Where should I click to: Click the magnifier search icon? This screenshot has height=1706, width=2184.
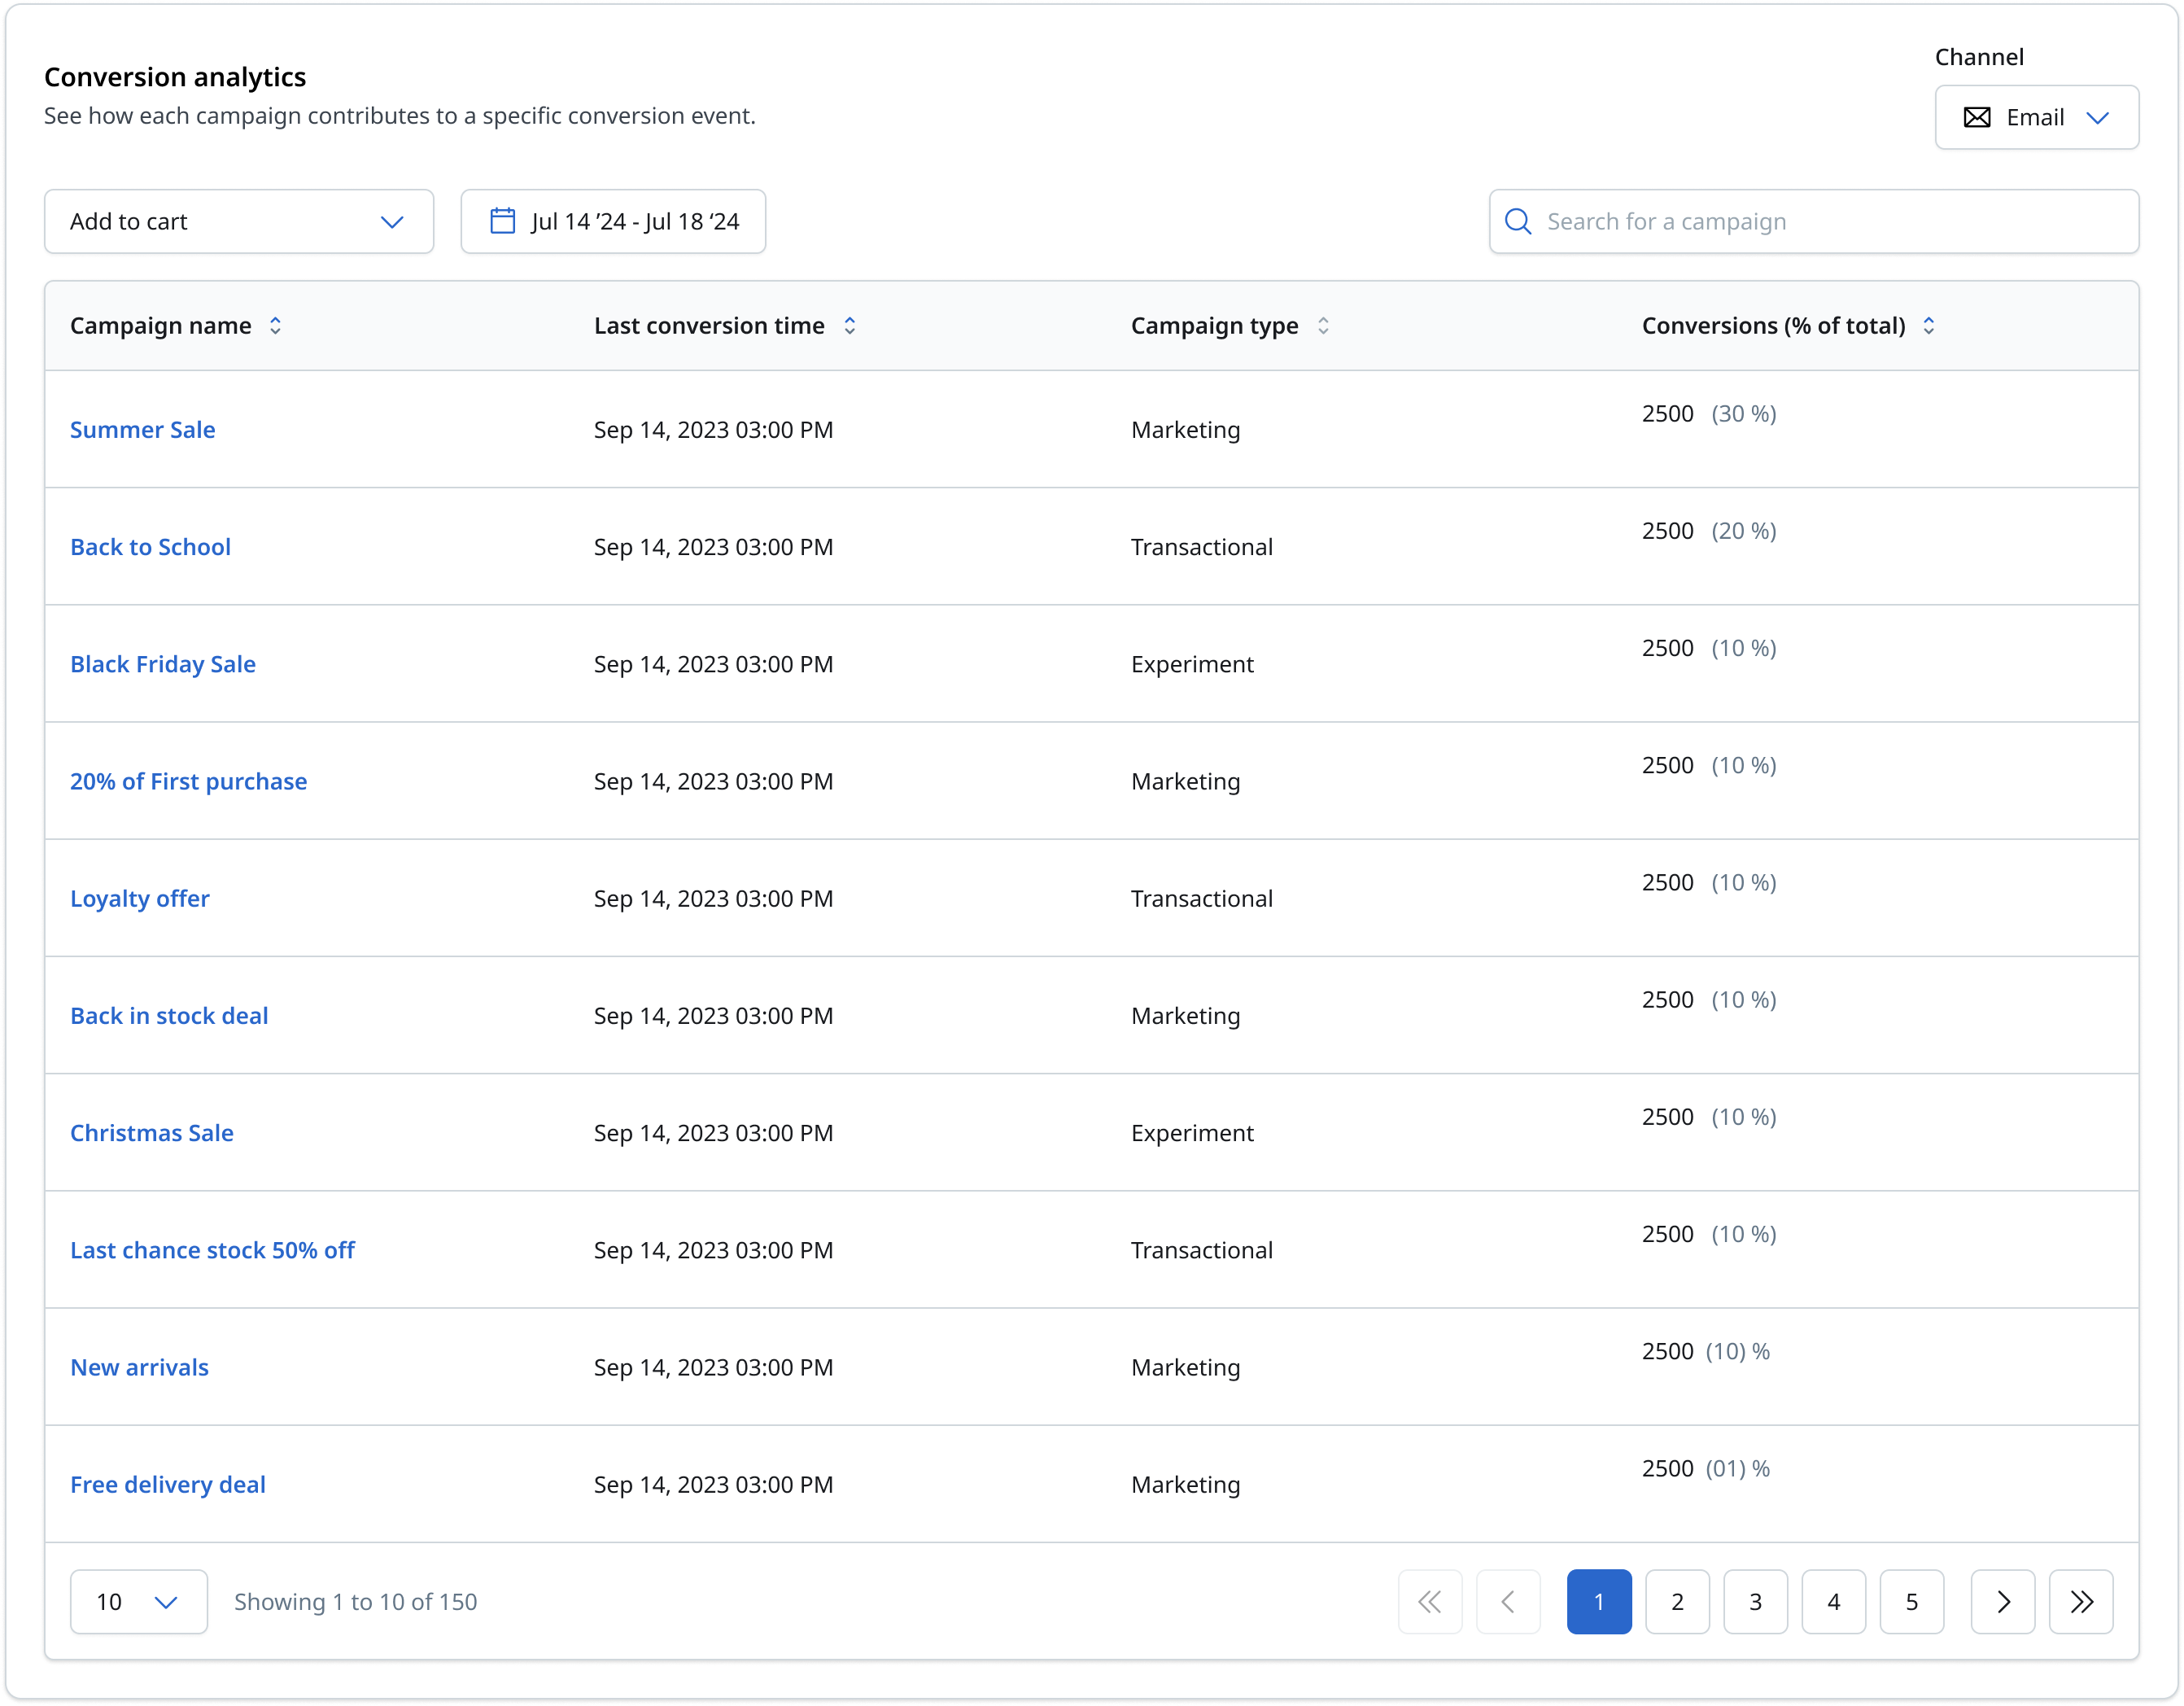point(1517,222)
